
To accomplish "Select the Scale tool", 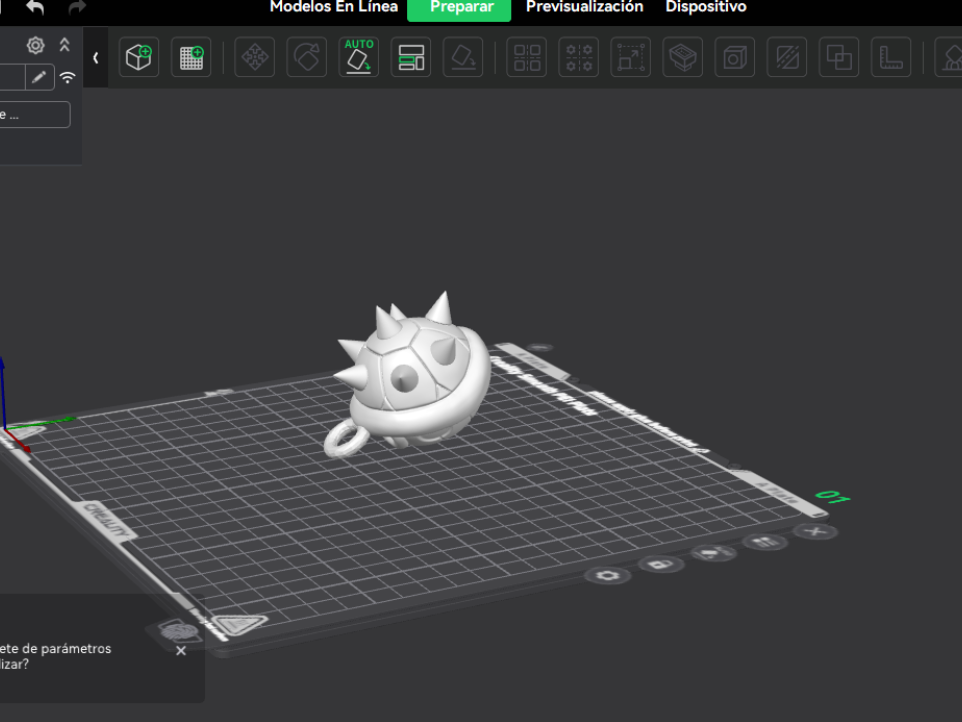I will pyautogui.click(x=631, y=57).
